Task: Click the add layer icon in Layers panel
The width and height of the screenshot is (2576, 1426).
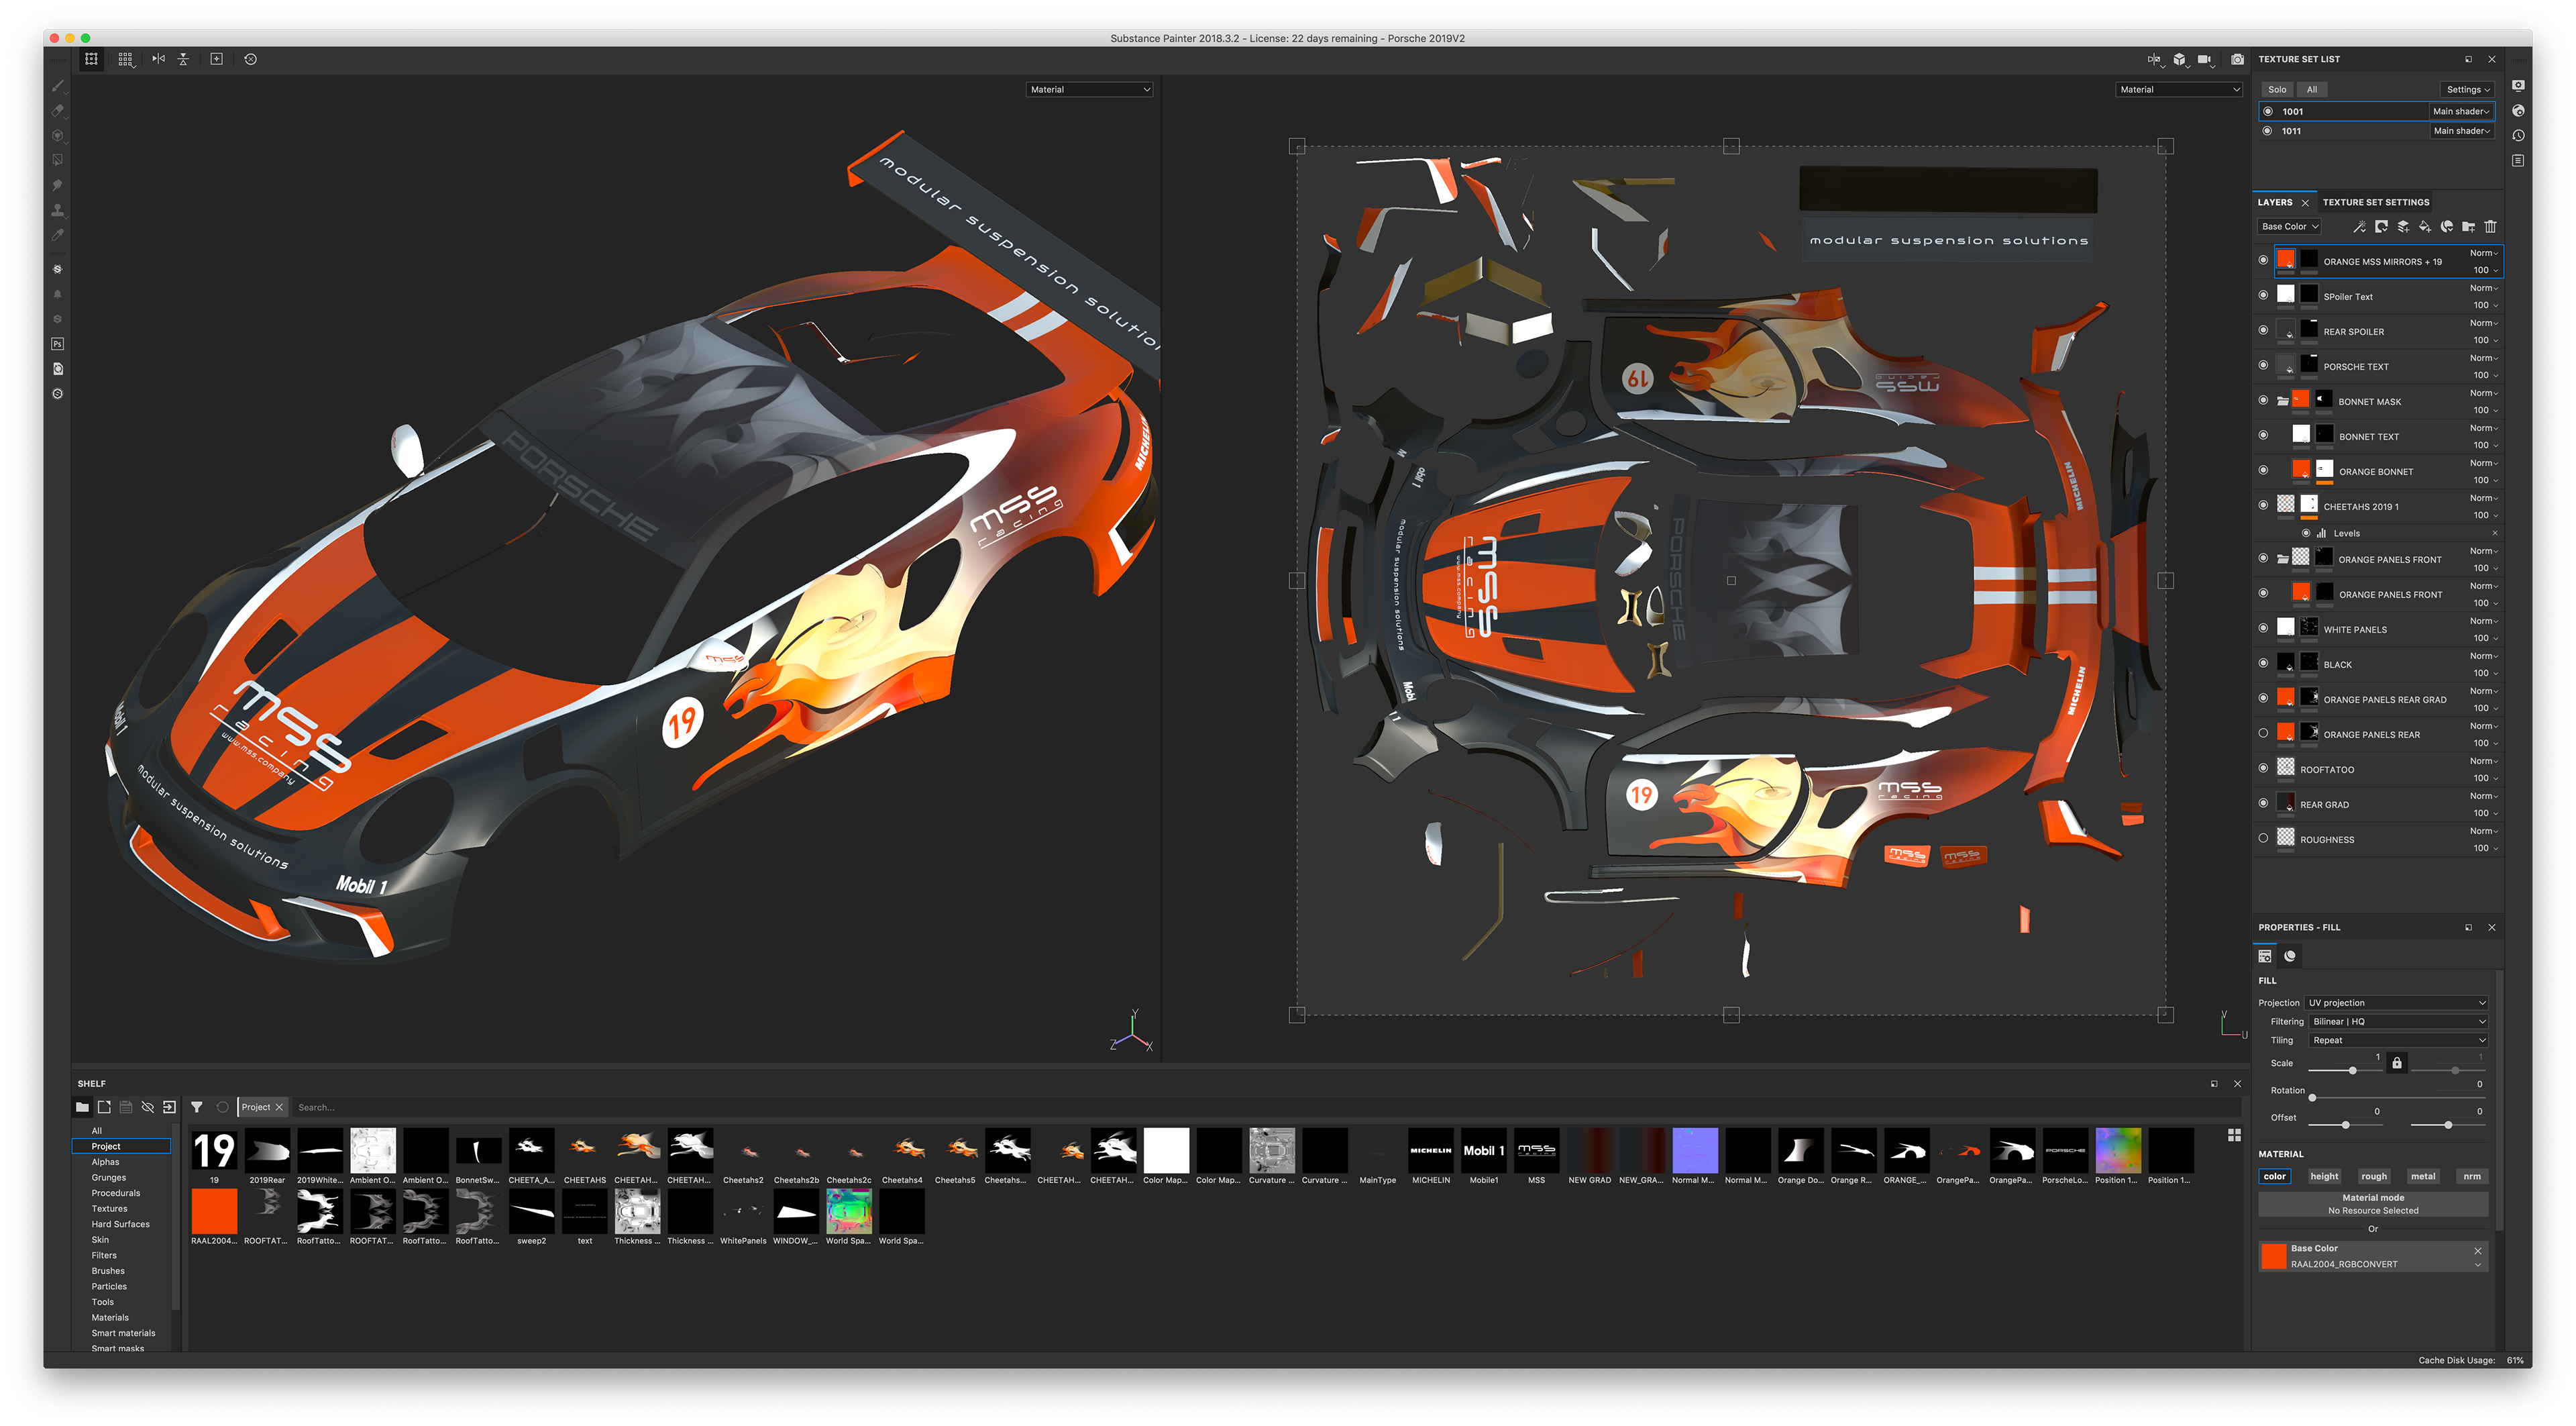Action: click(2403, 227)
